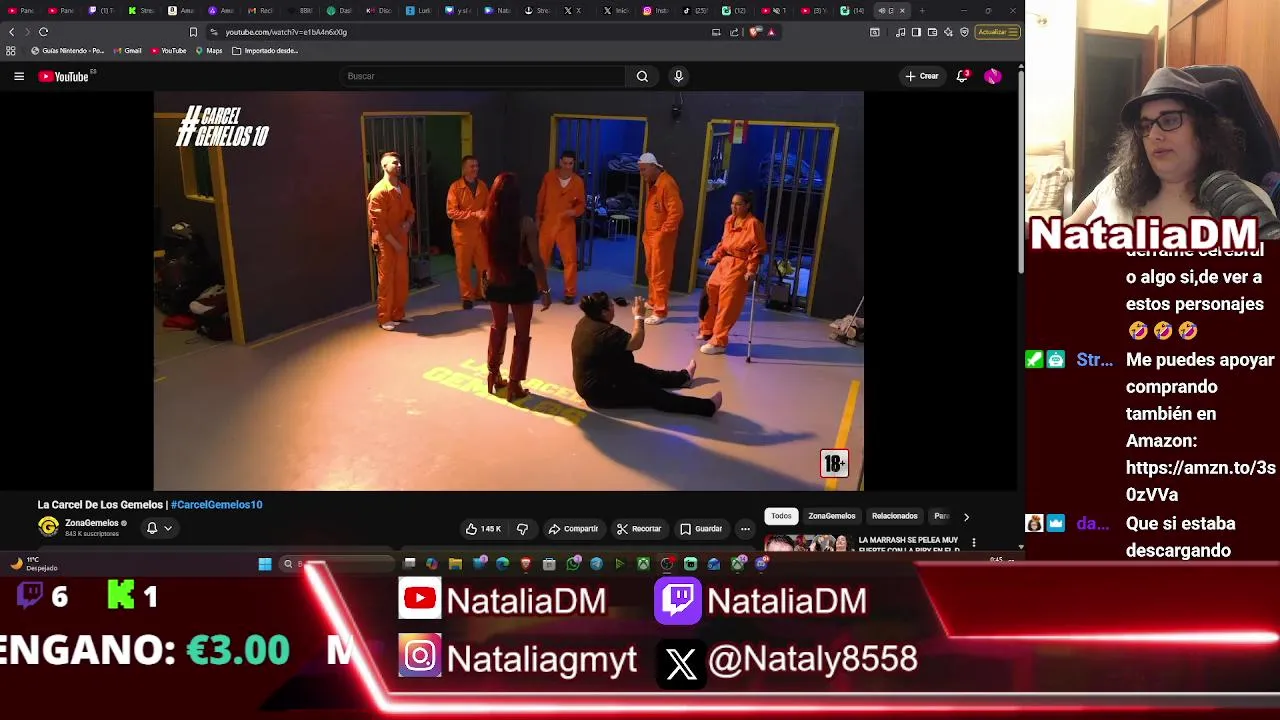Toggle the browser sidebar panel icon
Viewport: 1280px width, 720px height.
coord(916,32)
